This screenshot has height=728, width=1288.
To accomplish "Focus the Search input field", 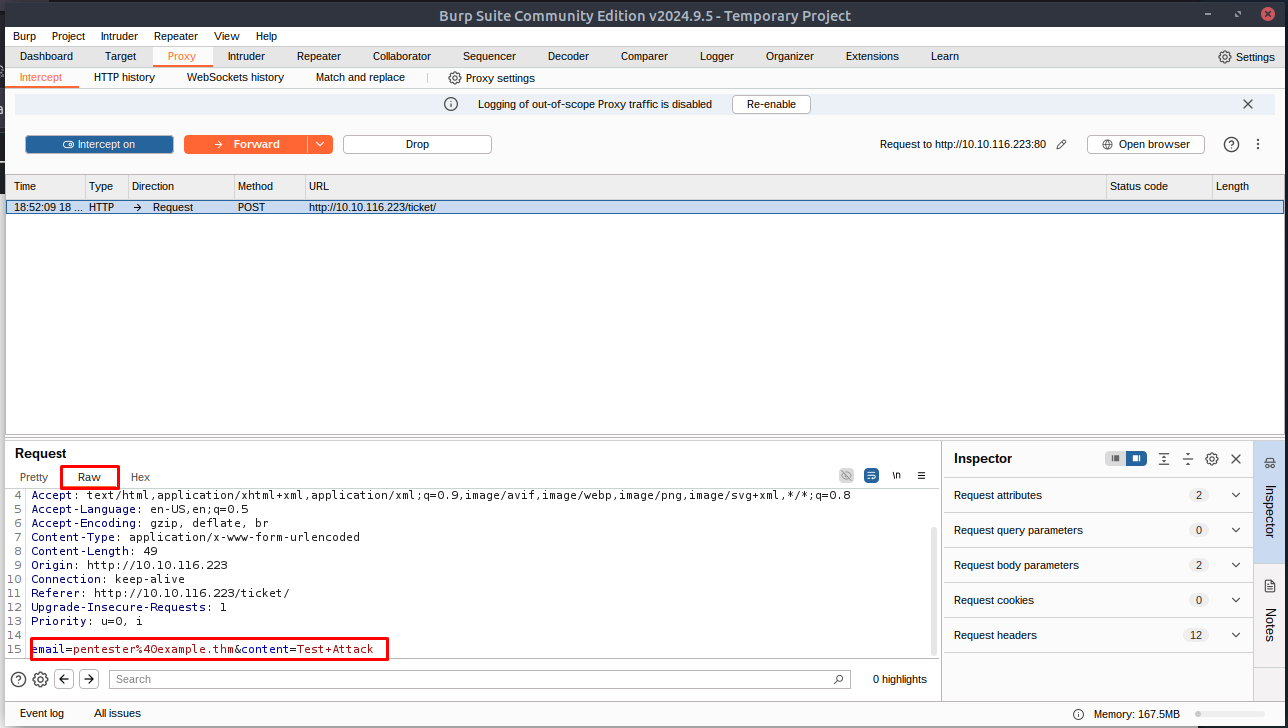I will tap(479, 680).
